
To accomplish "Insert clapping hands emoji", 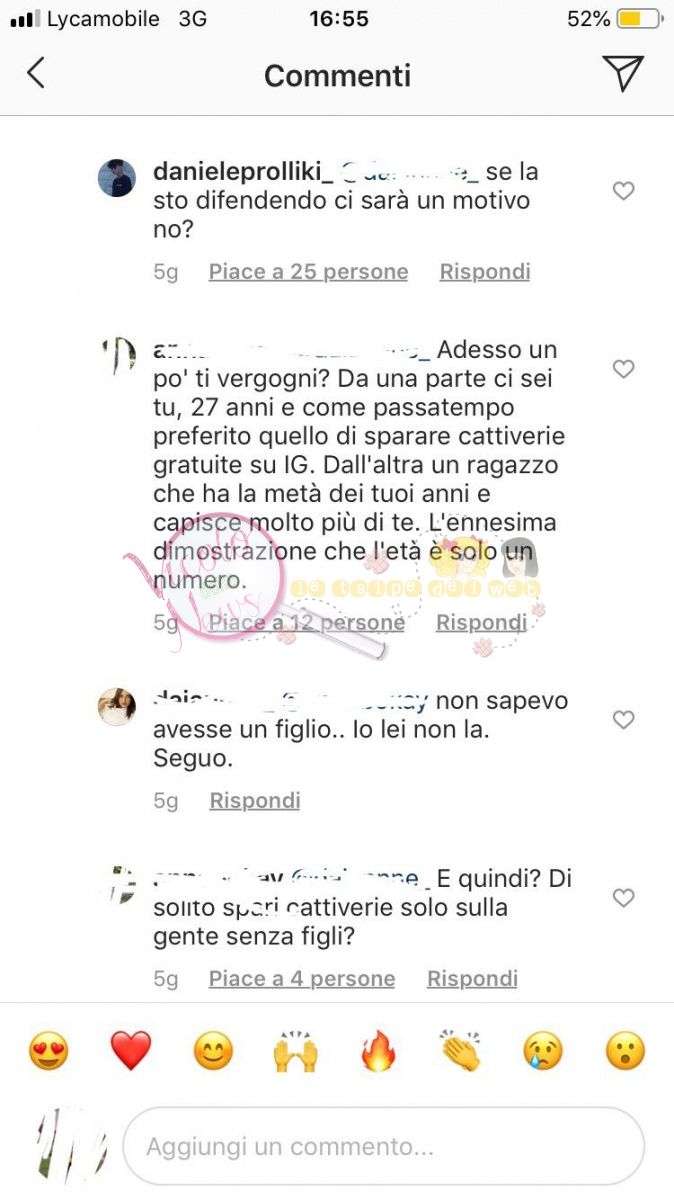I will tap(460, 1051).
